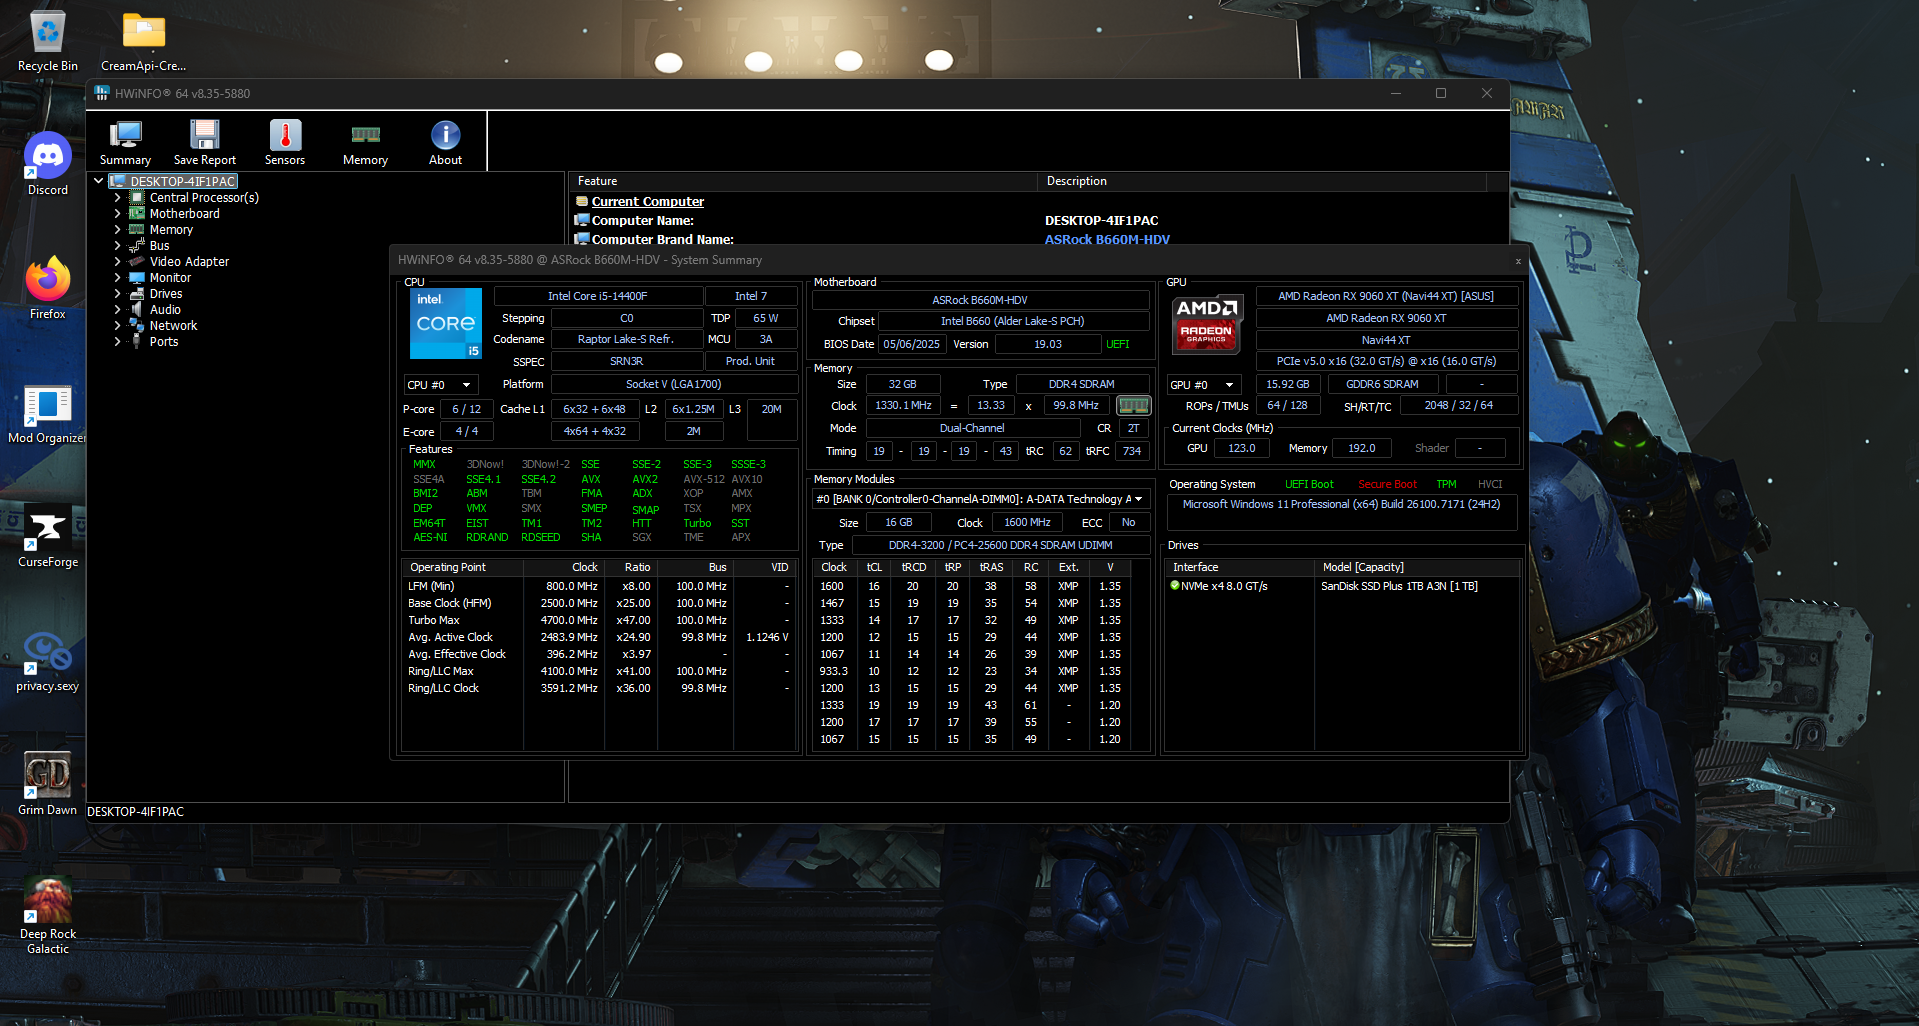Open the Summary toolbar icon

pos(125,143)
